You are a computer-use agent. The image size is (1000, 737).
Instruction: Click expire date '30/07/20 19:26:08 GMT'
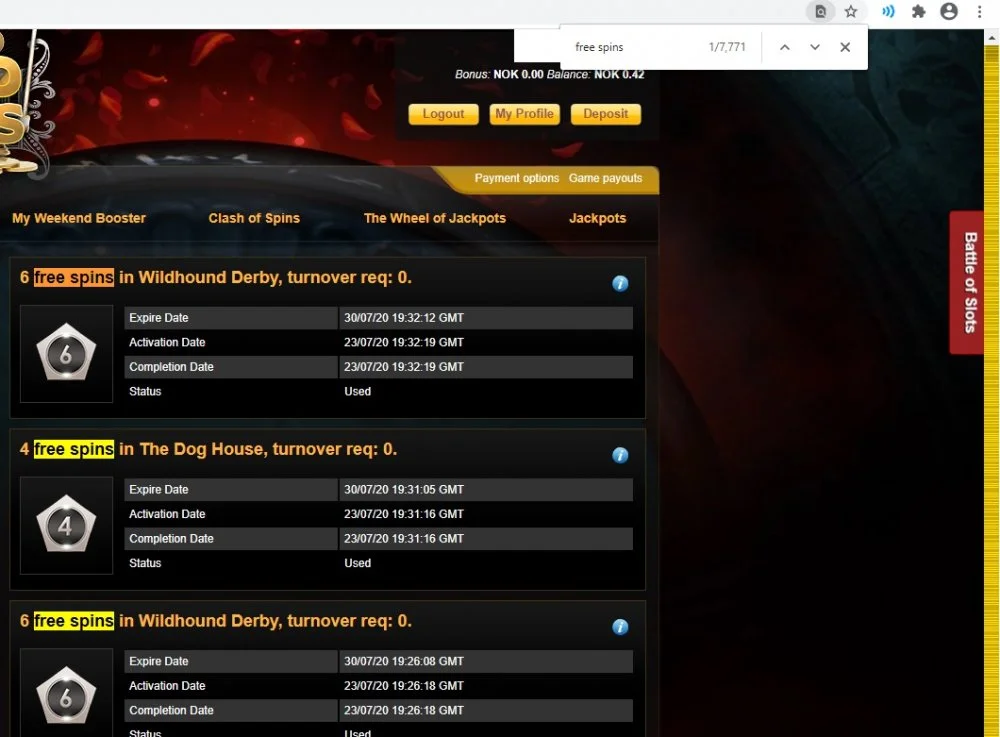404,662
